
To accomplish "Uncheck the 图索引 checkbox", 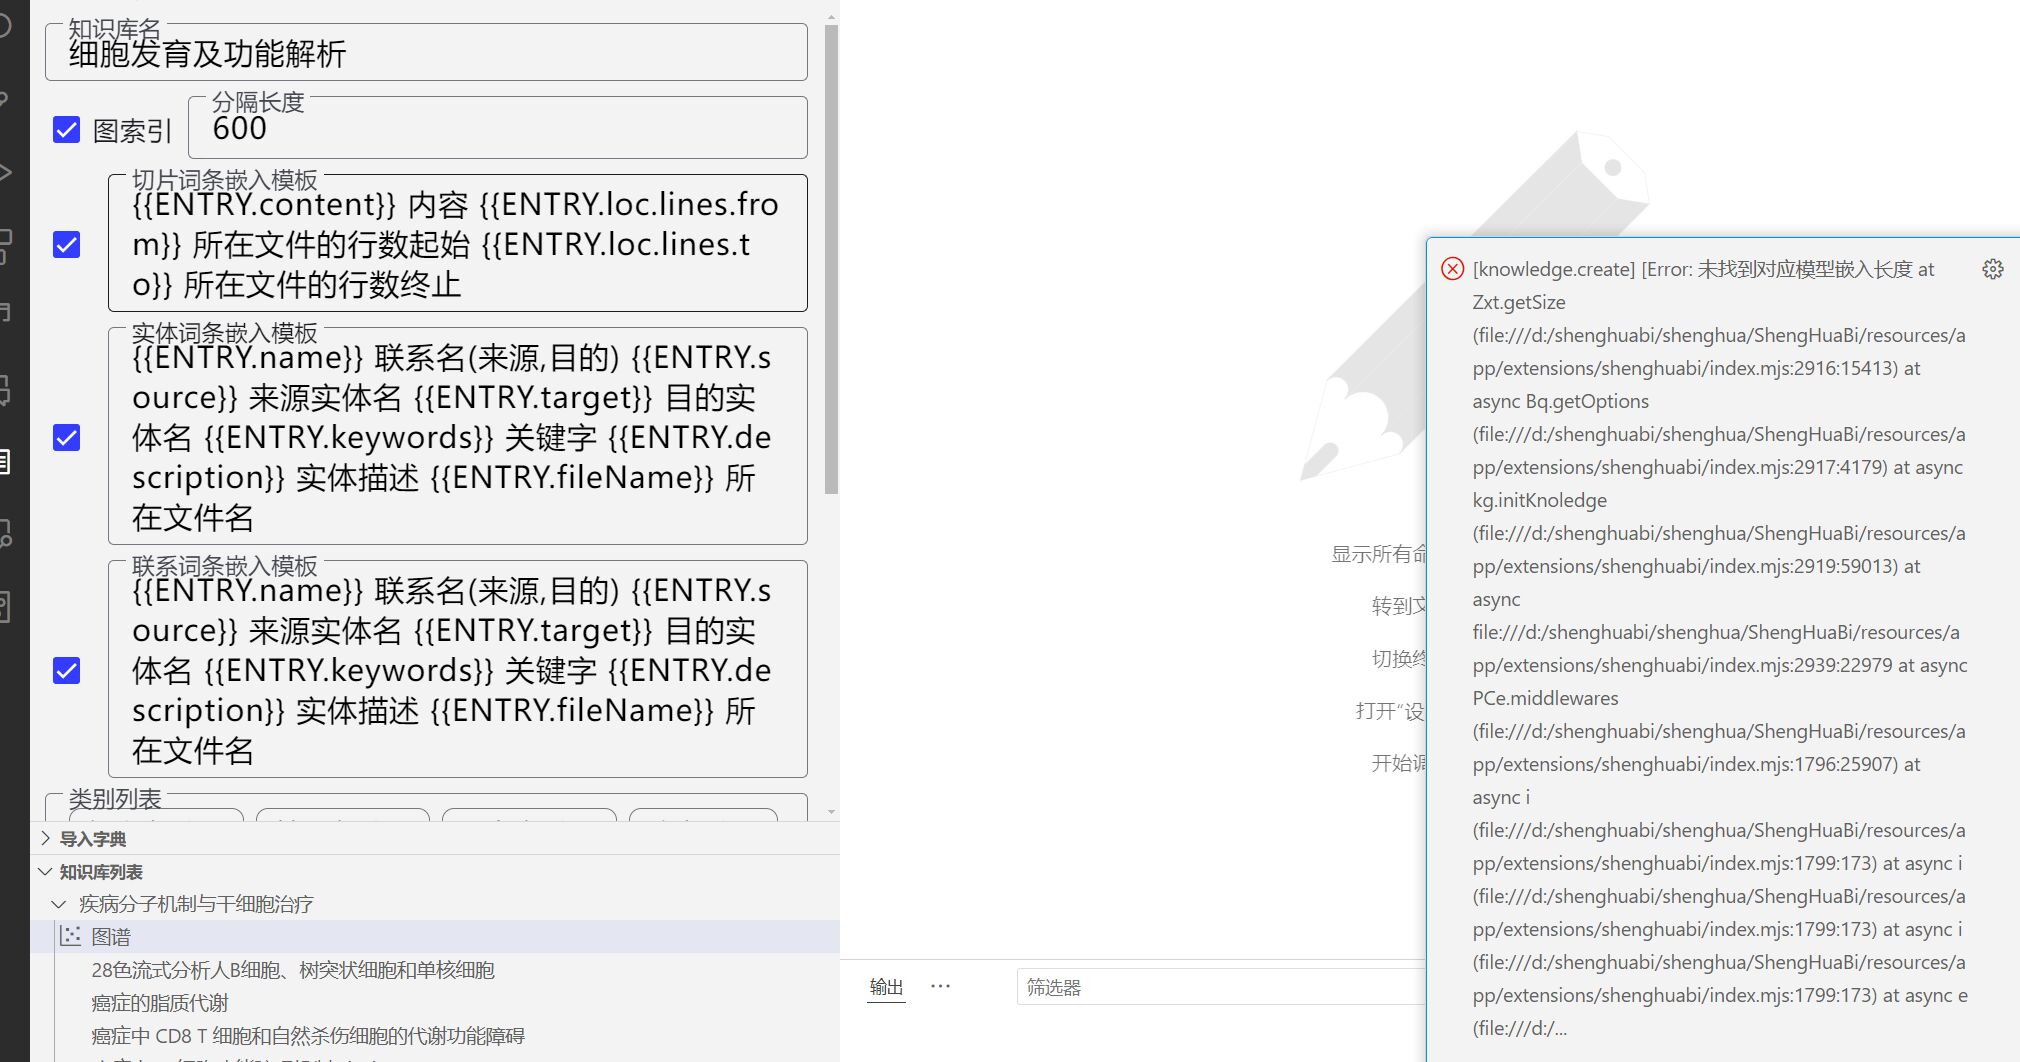I will [x=67, y=130].
